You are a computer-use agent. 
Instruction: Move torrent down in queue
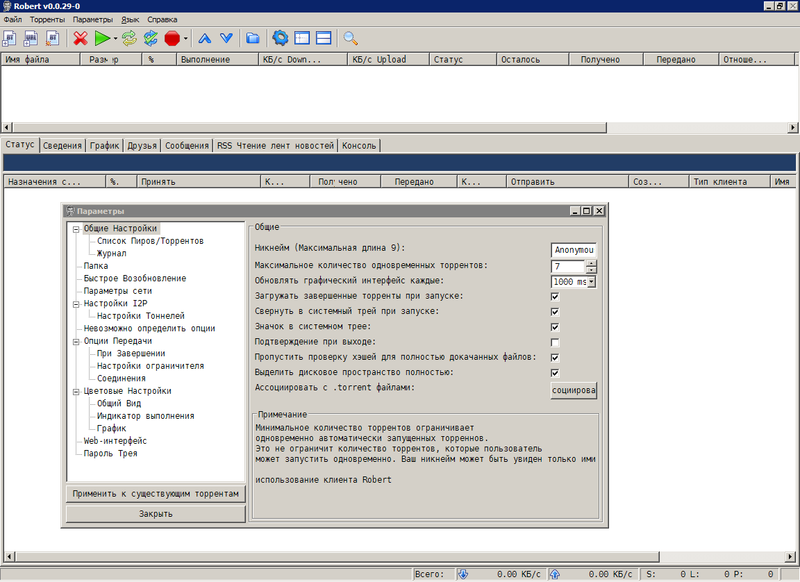click(x=226, y=38)
